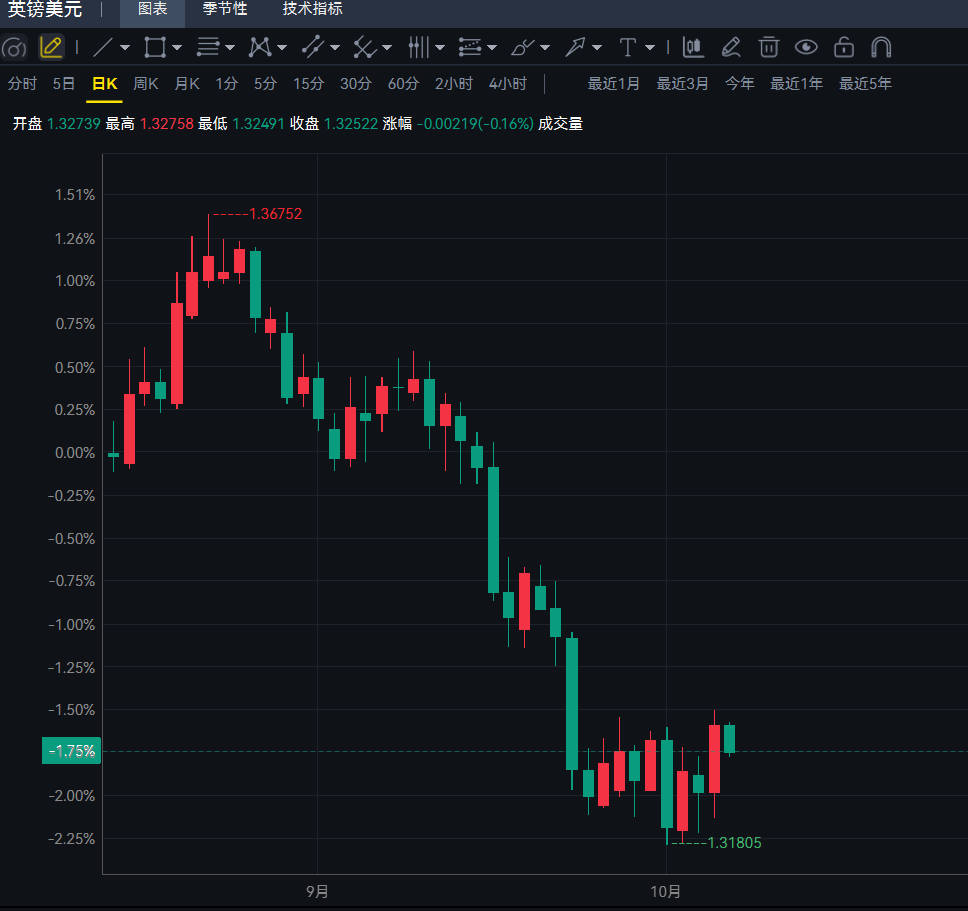Screen dimensions: 968x911
Task: Select the dotted channel lines tool
Action: click(470, 48)
